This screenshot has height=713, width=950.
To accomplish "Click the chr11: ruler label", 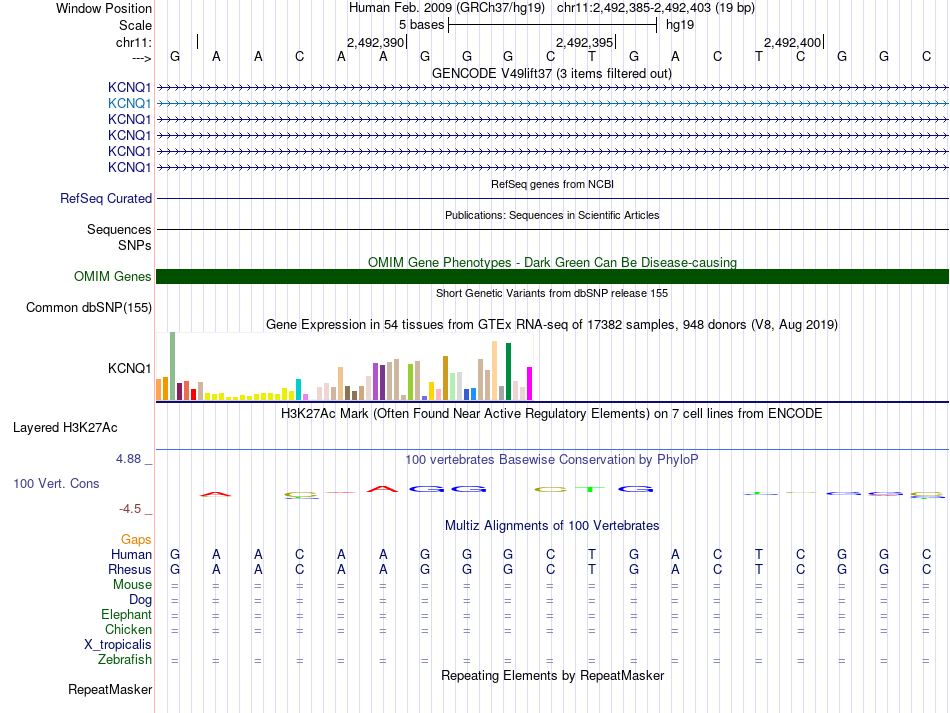I will (x=133, y=42).
